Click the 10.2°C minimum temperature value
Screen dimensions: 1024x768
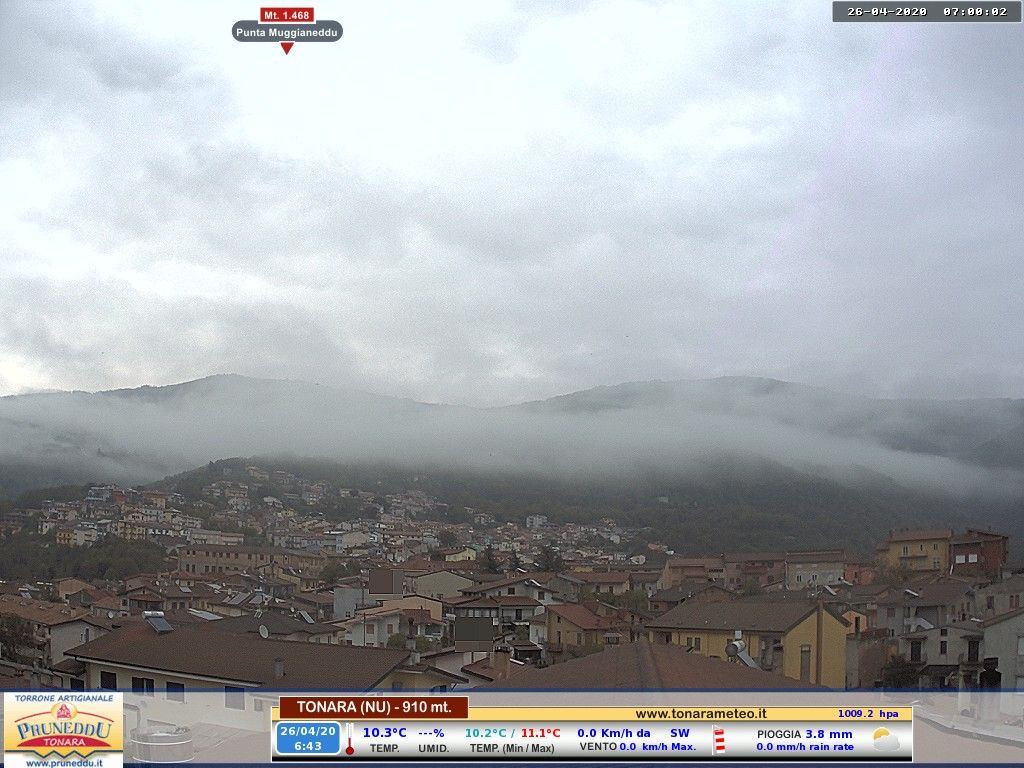(x=485, y=733)
